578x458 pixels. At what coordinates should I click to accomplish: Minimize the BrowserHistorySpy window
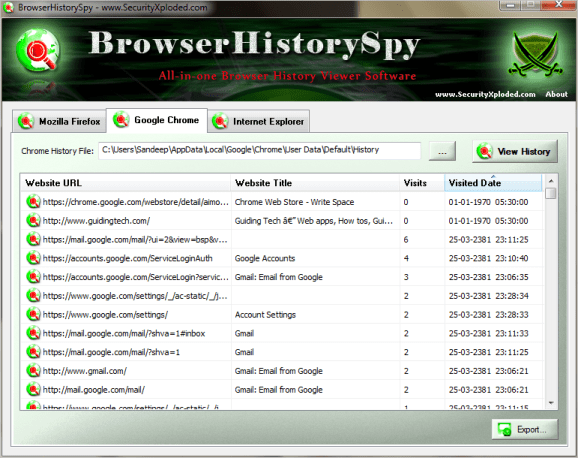tap(511, 5)
